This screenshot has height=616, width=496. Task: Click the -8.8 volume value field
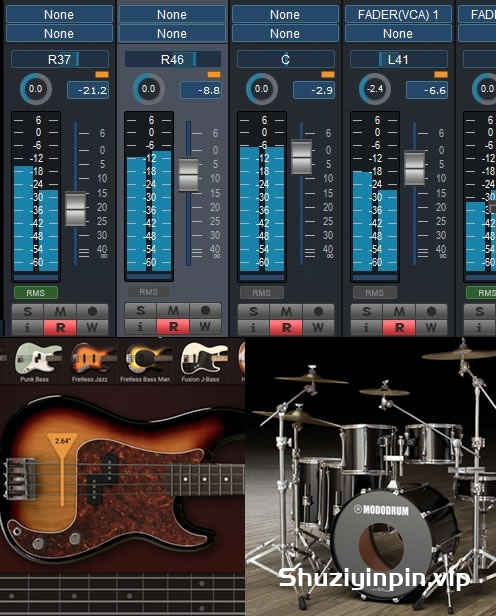pos(201,90)
